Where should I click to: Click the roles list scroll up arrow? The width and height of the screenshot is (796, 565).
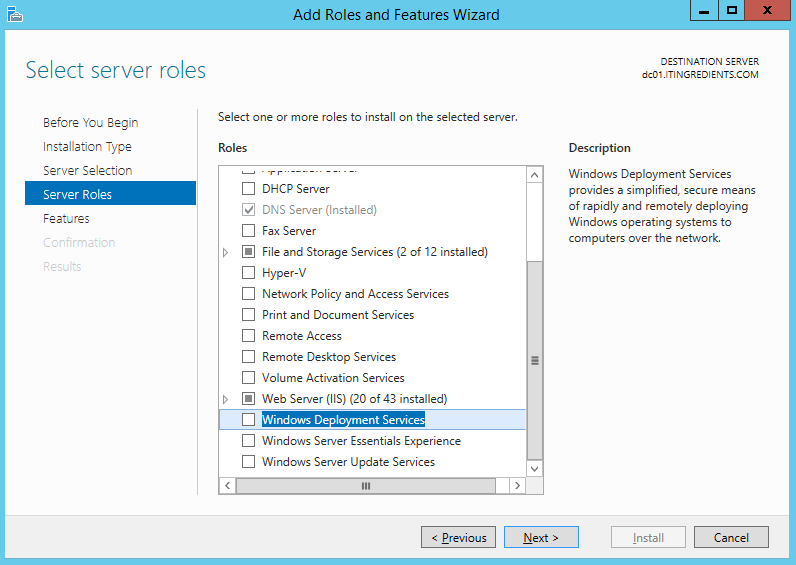[534, 176]
